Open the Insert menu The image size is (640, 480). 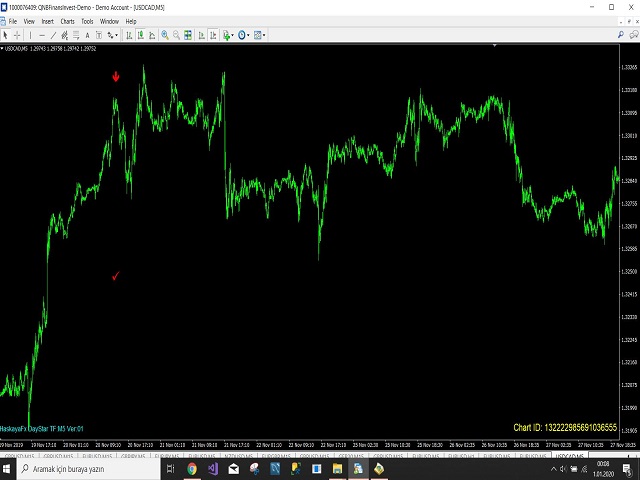click(x=47, y=22)
